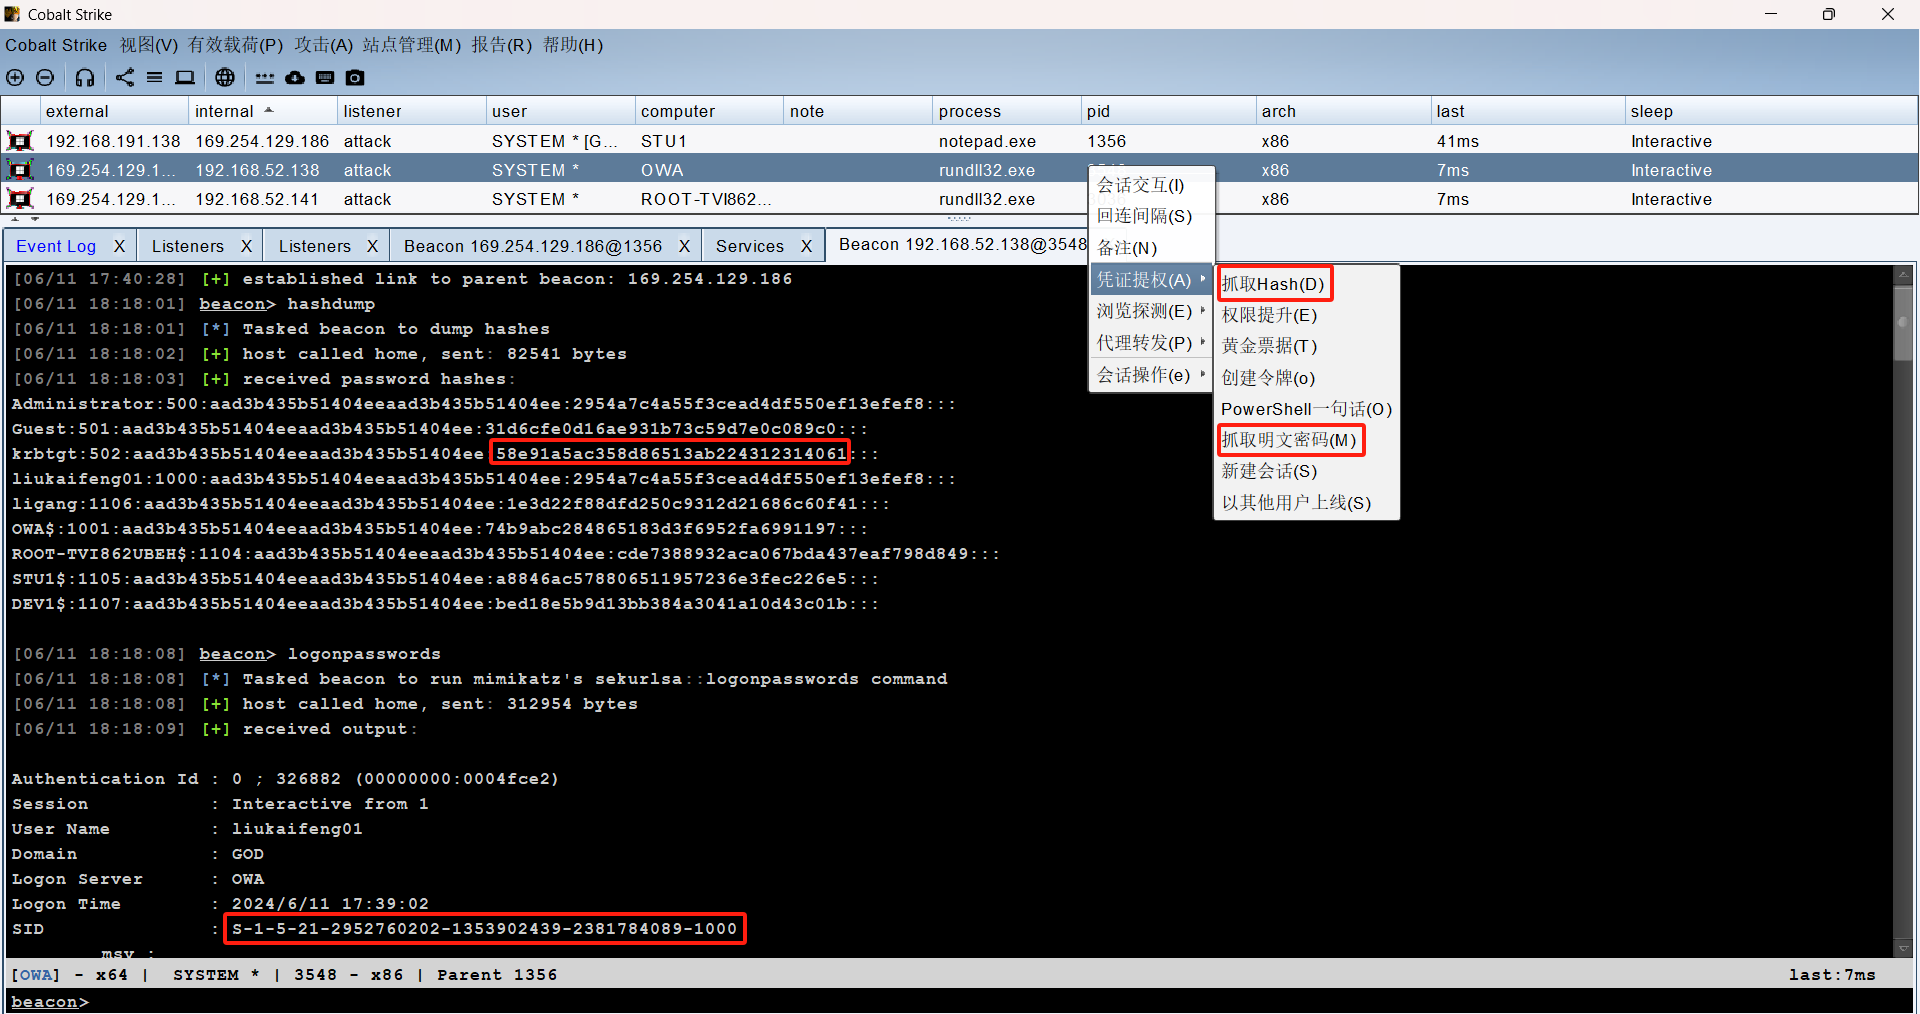Screen dimensions: 1920x1014
Task: Close the Services tab
Action: 806,246
